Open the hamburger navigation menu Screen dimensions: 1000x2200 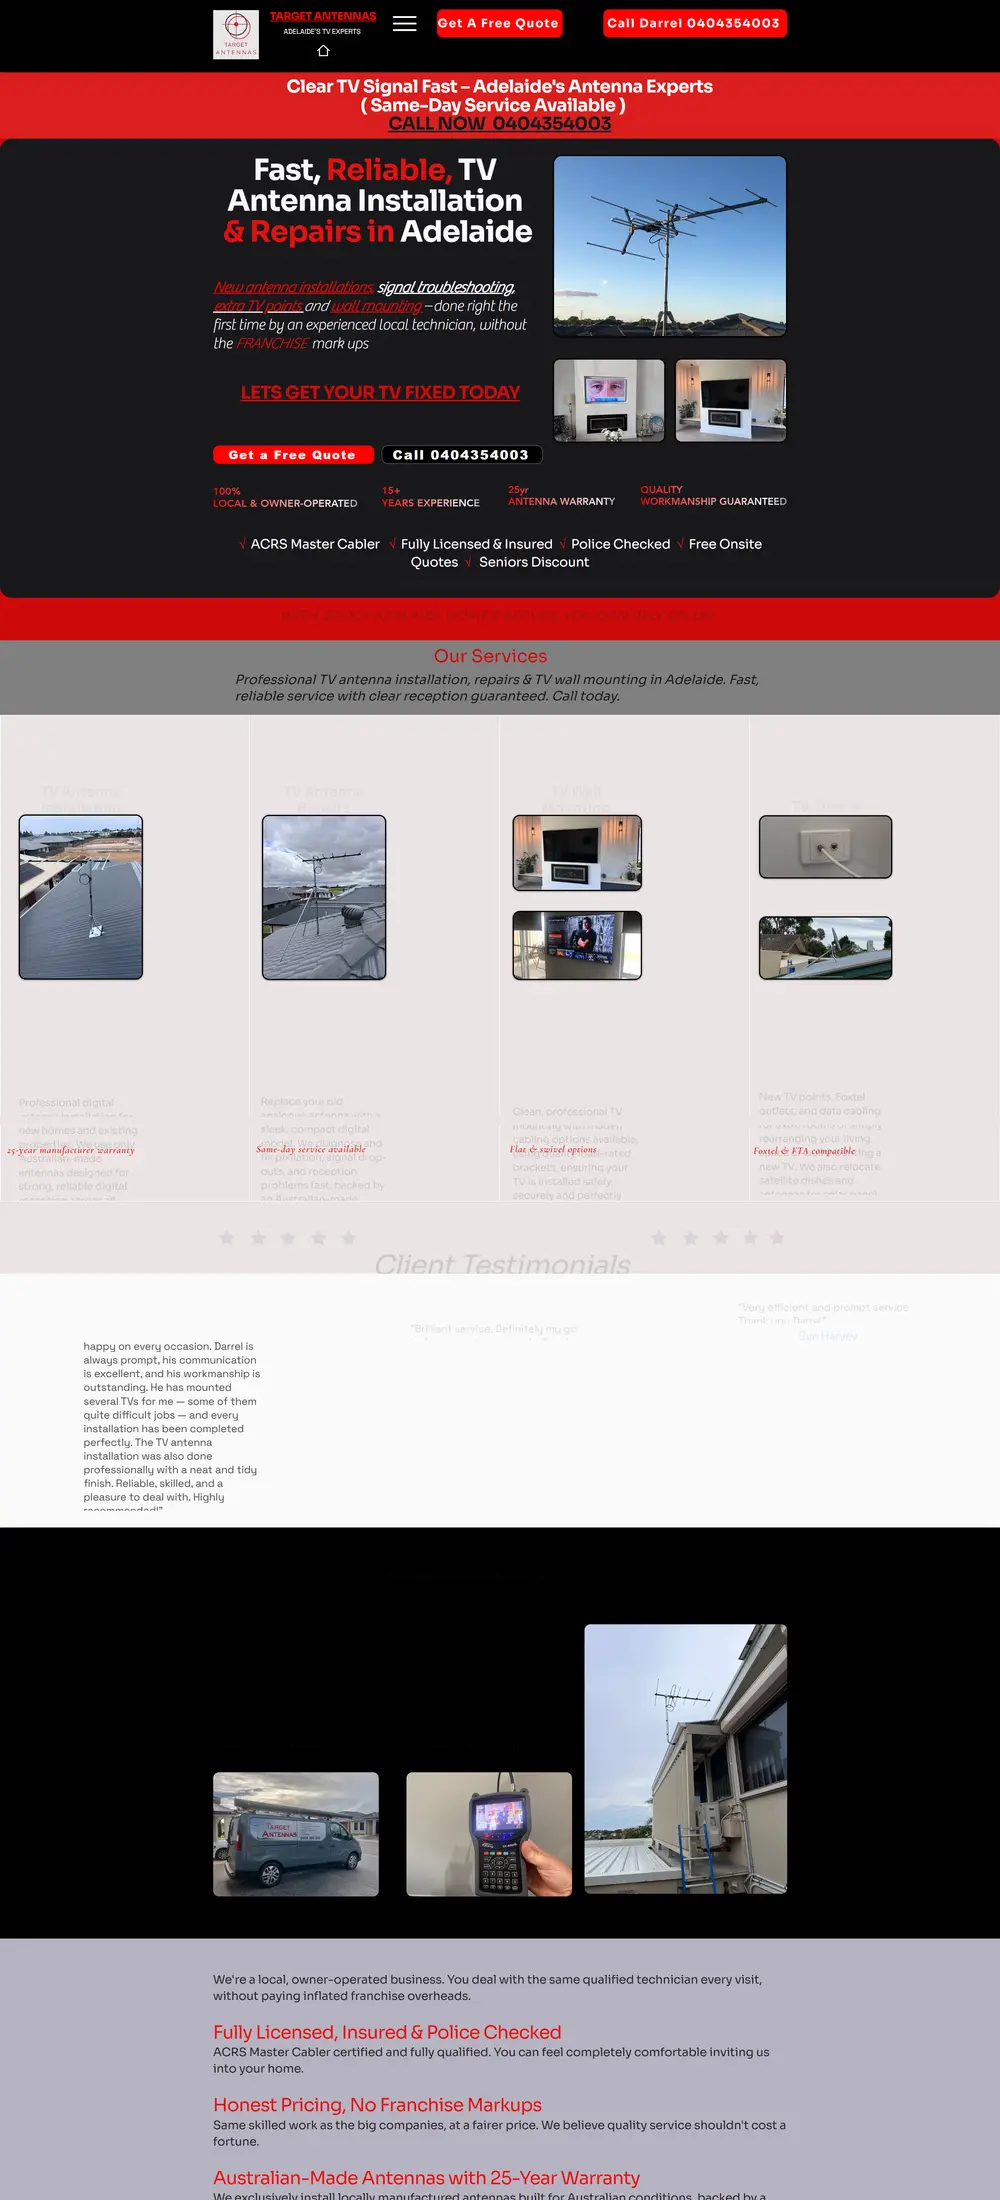click(404, 24)
